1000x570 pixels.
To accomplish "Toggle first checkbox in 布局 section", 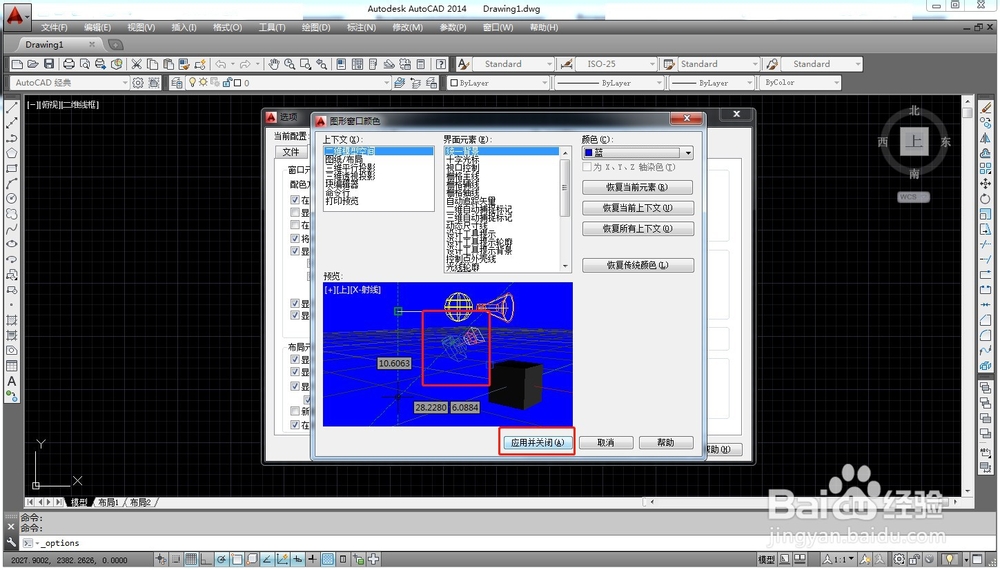I will click(x=295, y=360).
